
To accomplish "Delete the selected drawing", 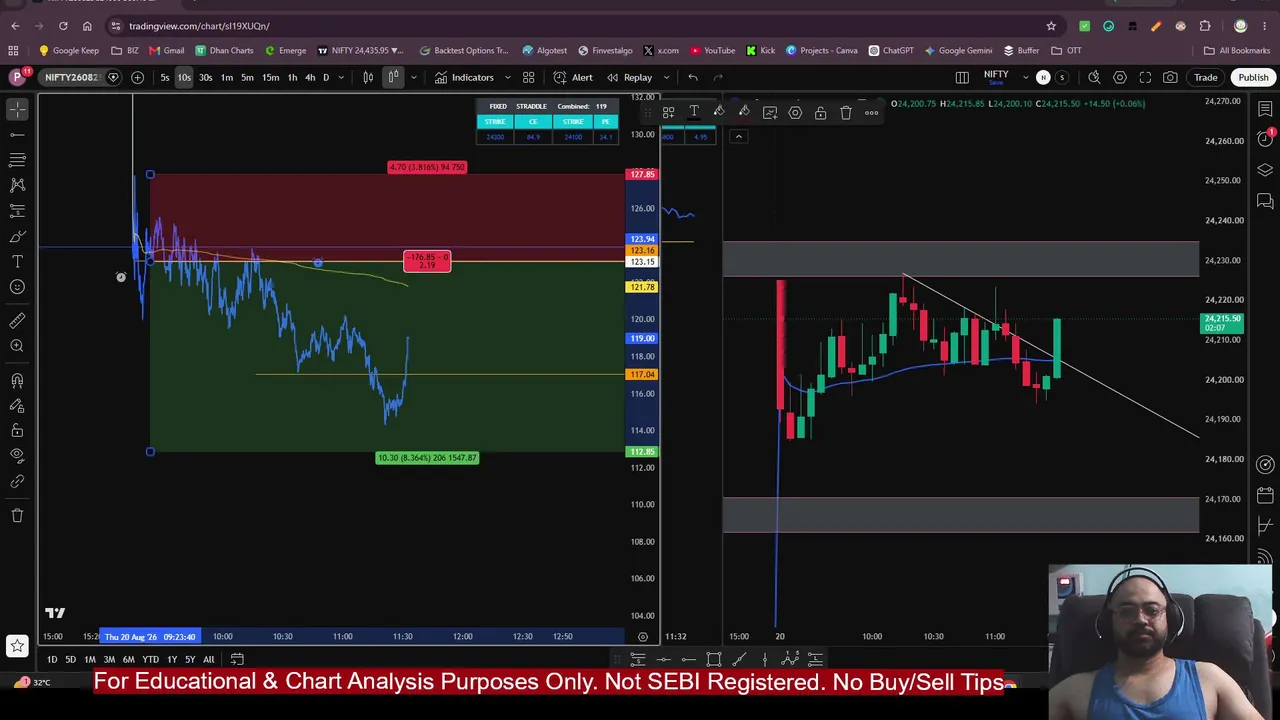I will tap(845, 113).
